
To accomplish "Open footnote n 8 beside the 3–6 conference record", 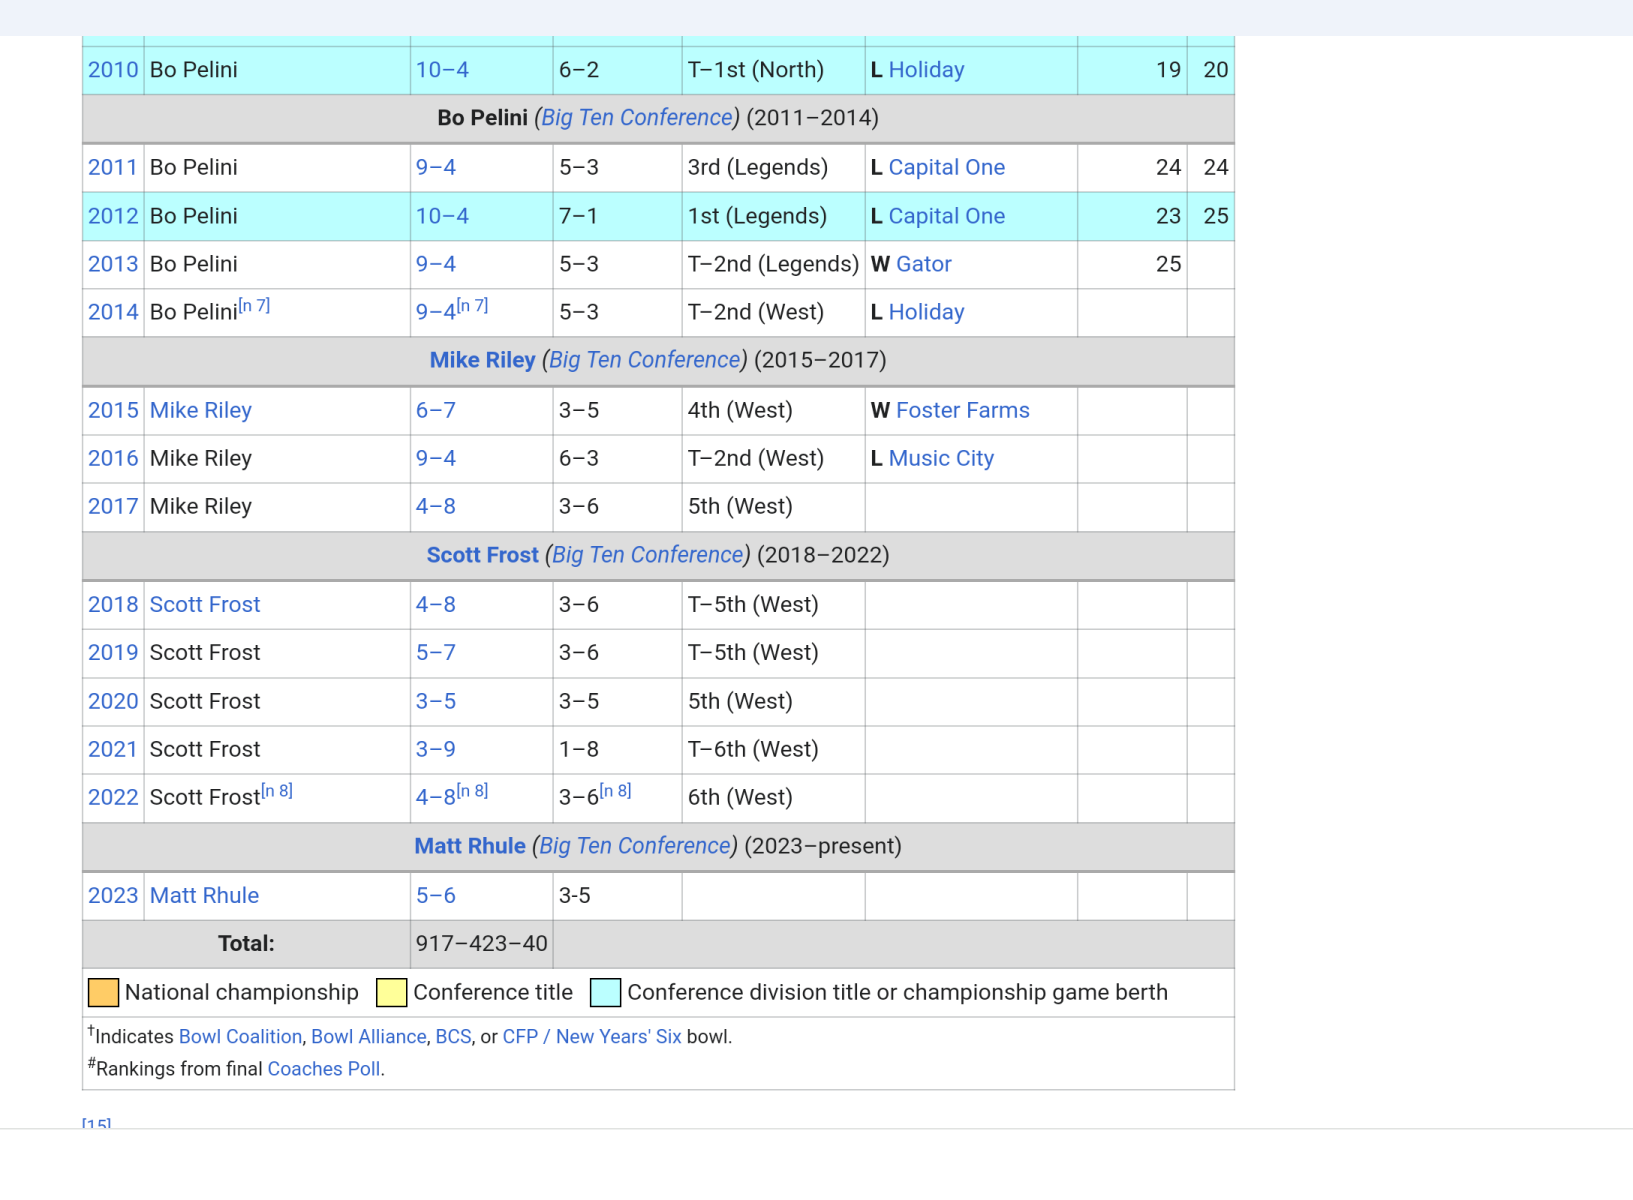I will tap(615, 791).
